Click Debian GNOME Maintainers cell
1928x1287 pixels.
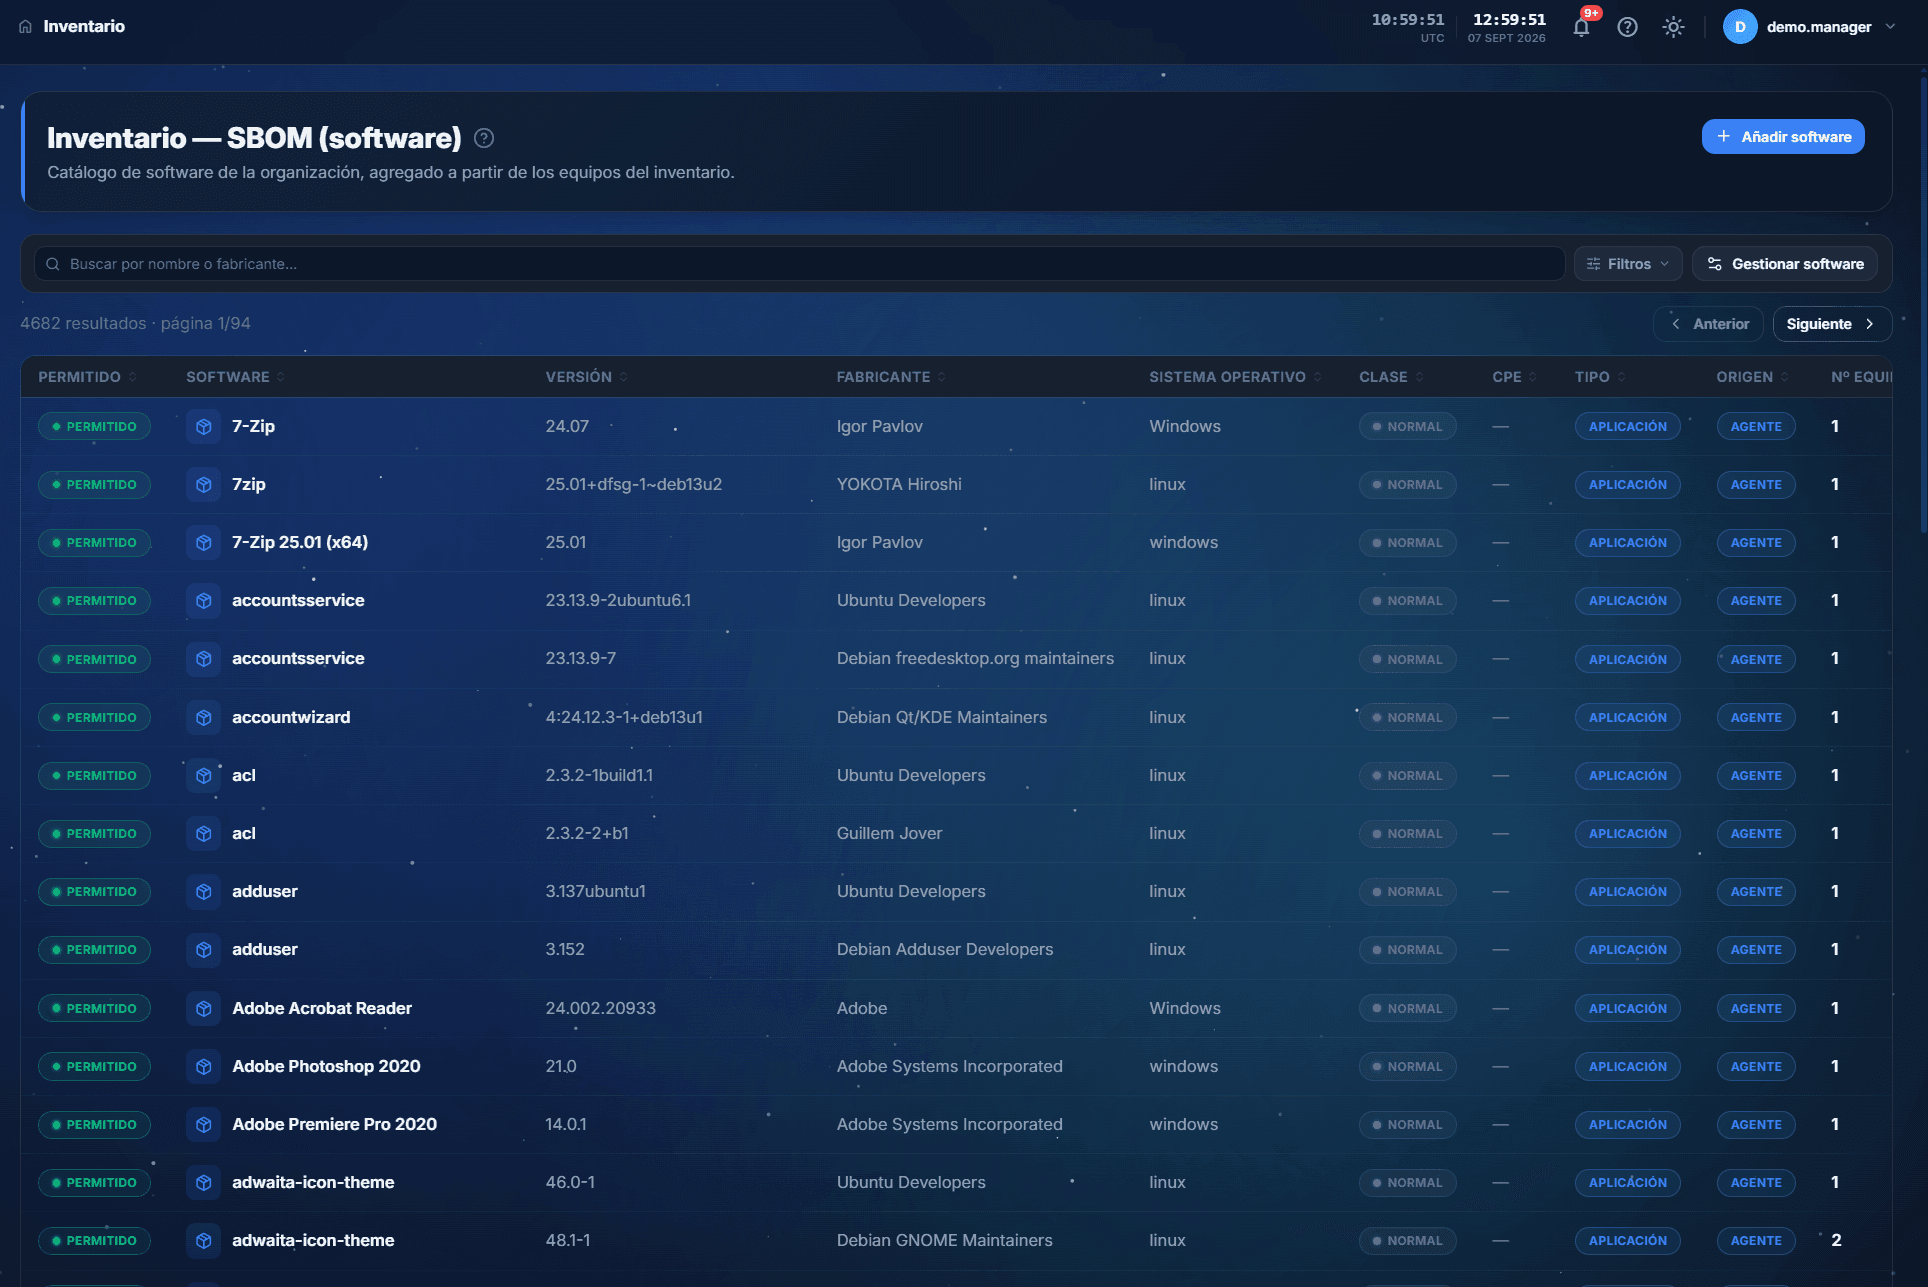[945, 1240]
